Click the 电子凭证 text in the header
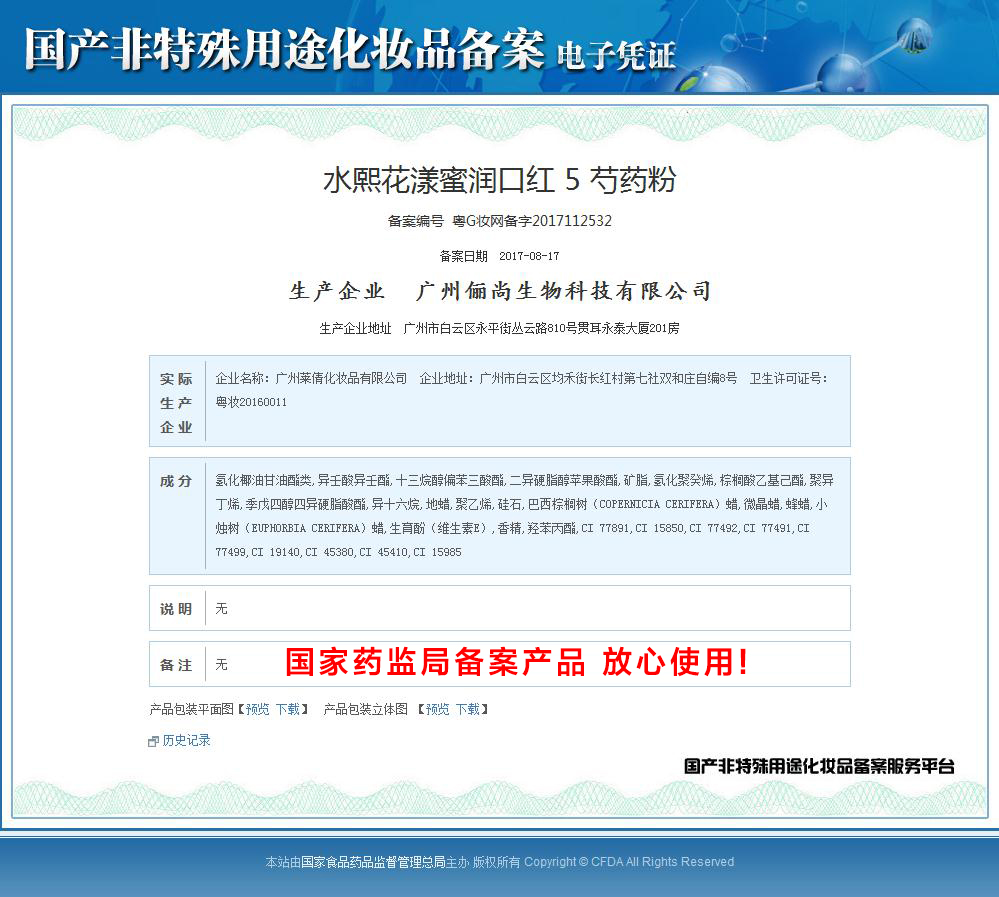Image resolution: width=999 pixels, height=897 pixels. (616, 55)
